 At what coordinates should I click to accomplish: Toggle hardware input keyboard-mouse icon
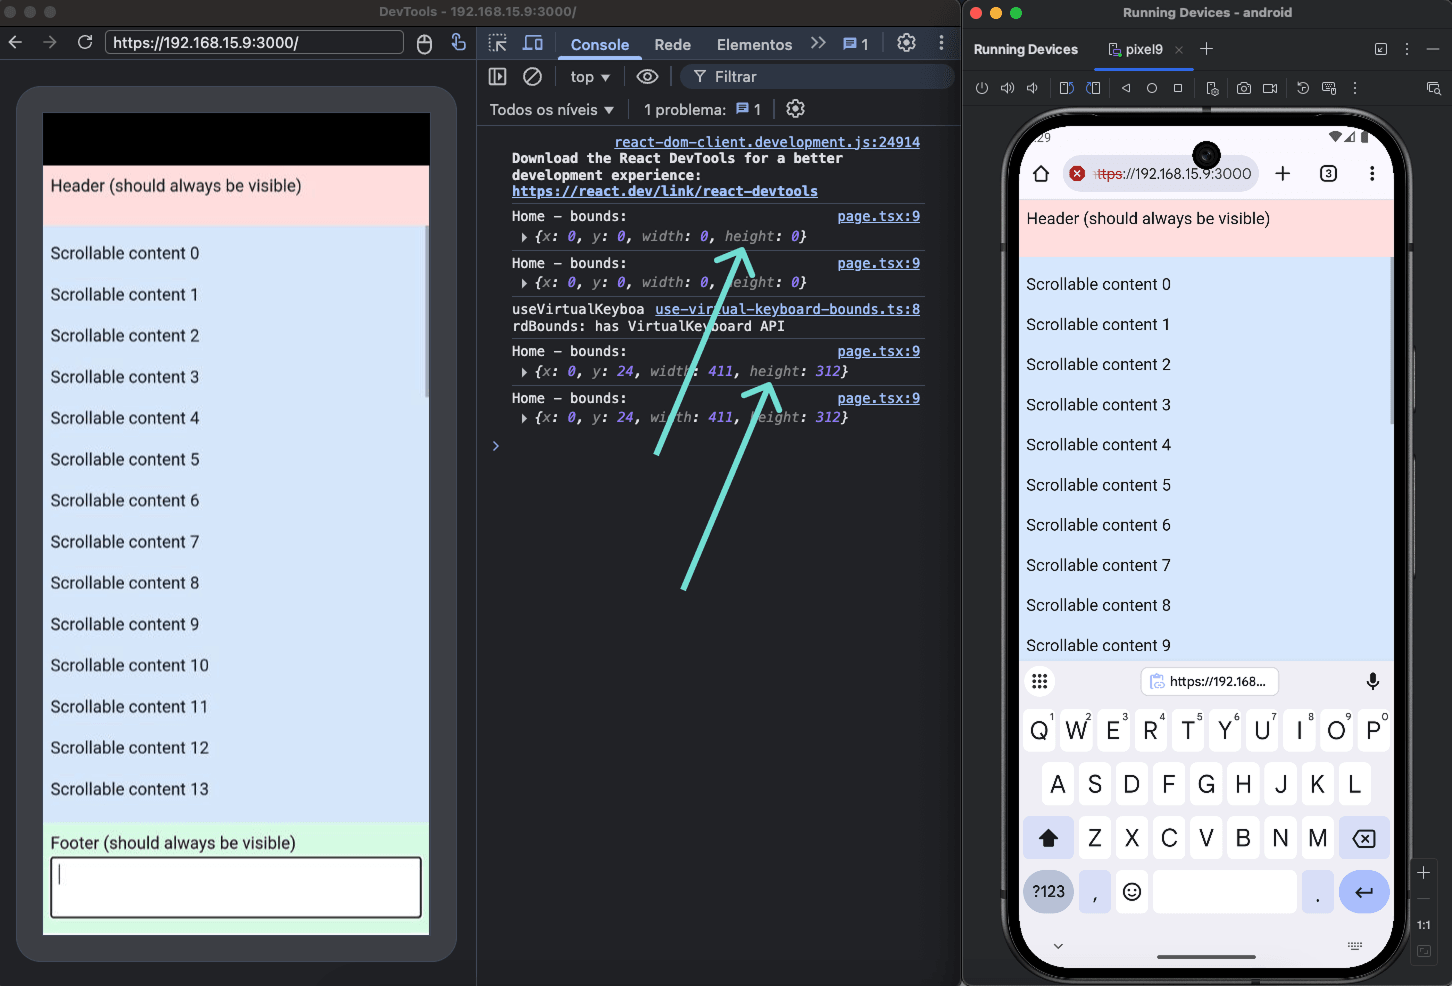(1329, 88)
